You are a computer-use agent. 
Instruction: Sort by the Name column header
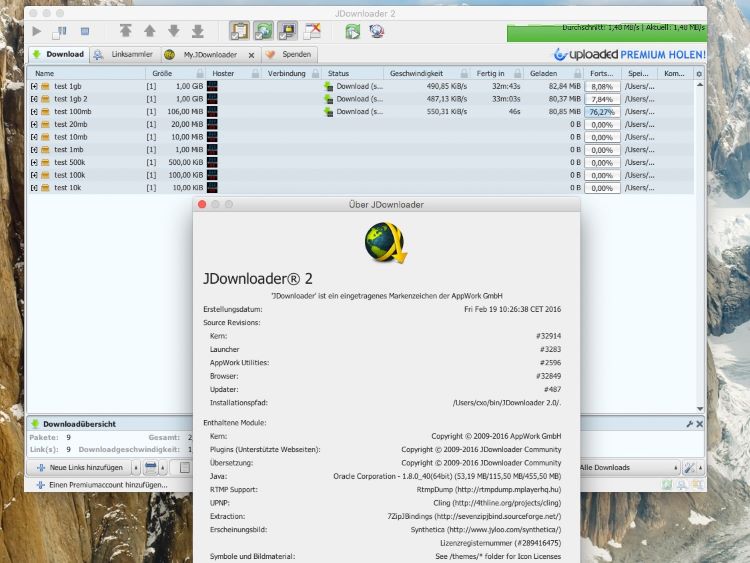click(x=86, y=73)
